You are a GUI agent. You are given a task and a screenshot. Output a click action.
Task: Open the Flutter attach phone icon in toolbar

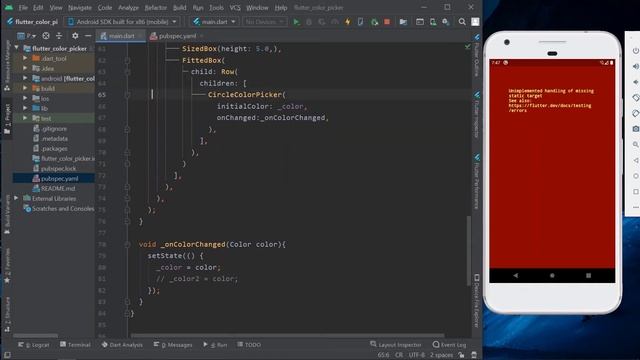pos(360,22)
